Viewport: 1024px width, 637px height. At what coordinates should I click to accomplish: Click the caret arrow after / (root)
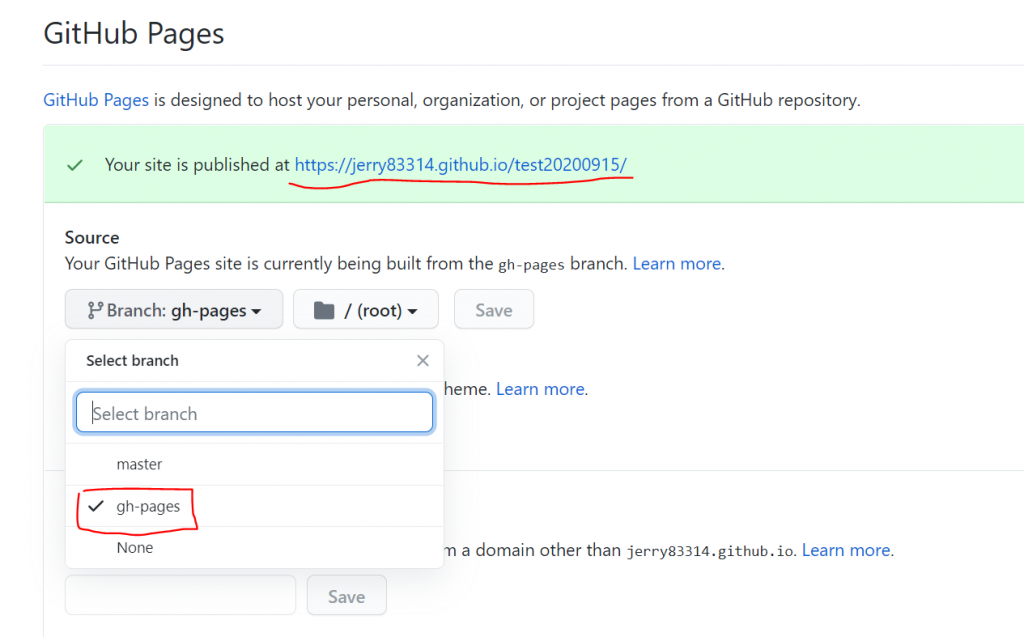(411, 311)
